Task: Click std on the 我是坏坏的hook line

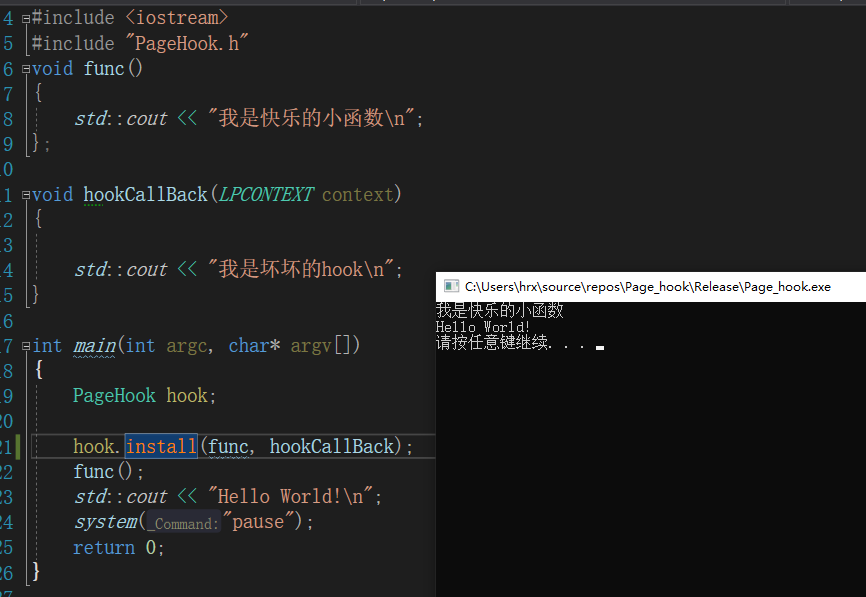Action: 91,270
